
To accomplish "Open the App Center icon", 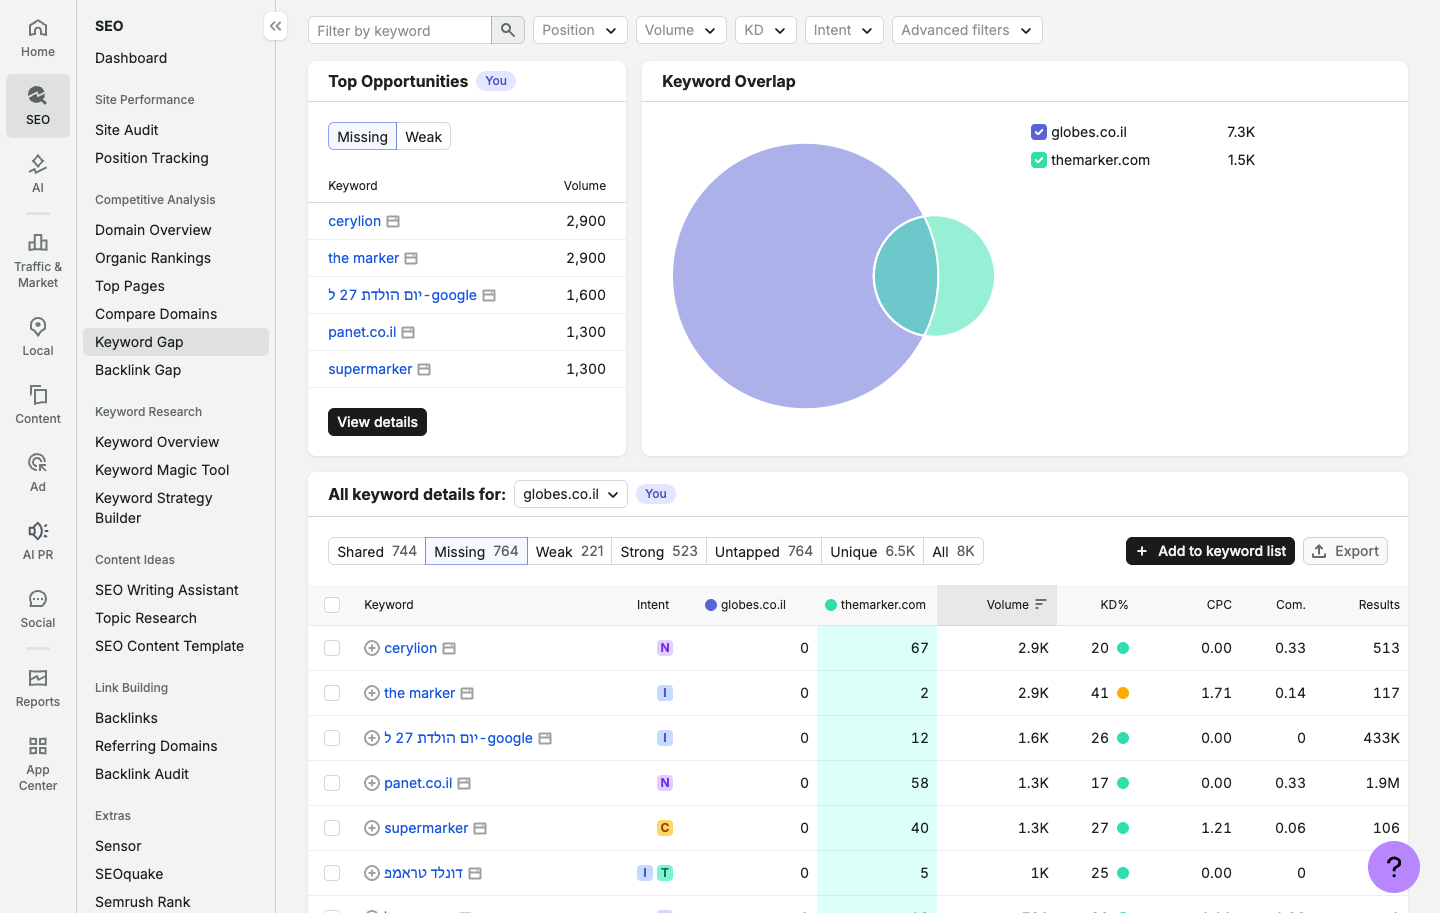I will [x=38, y=764].
